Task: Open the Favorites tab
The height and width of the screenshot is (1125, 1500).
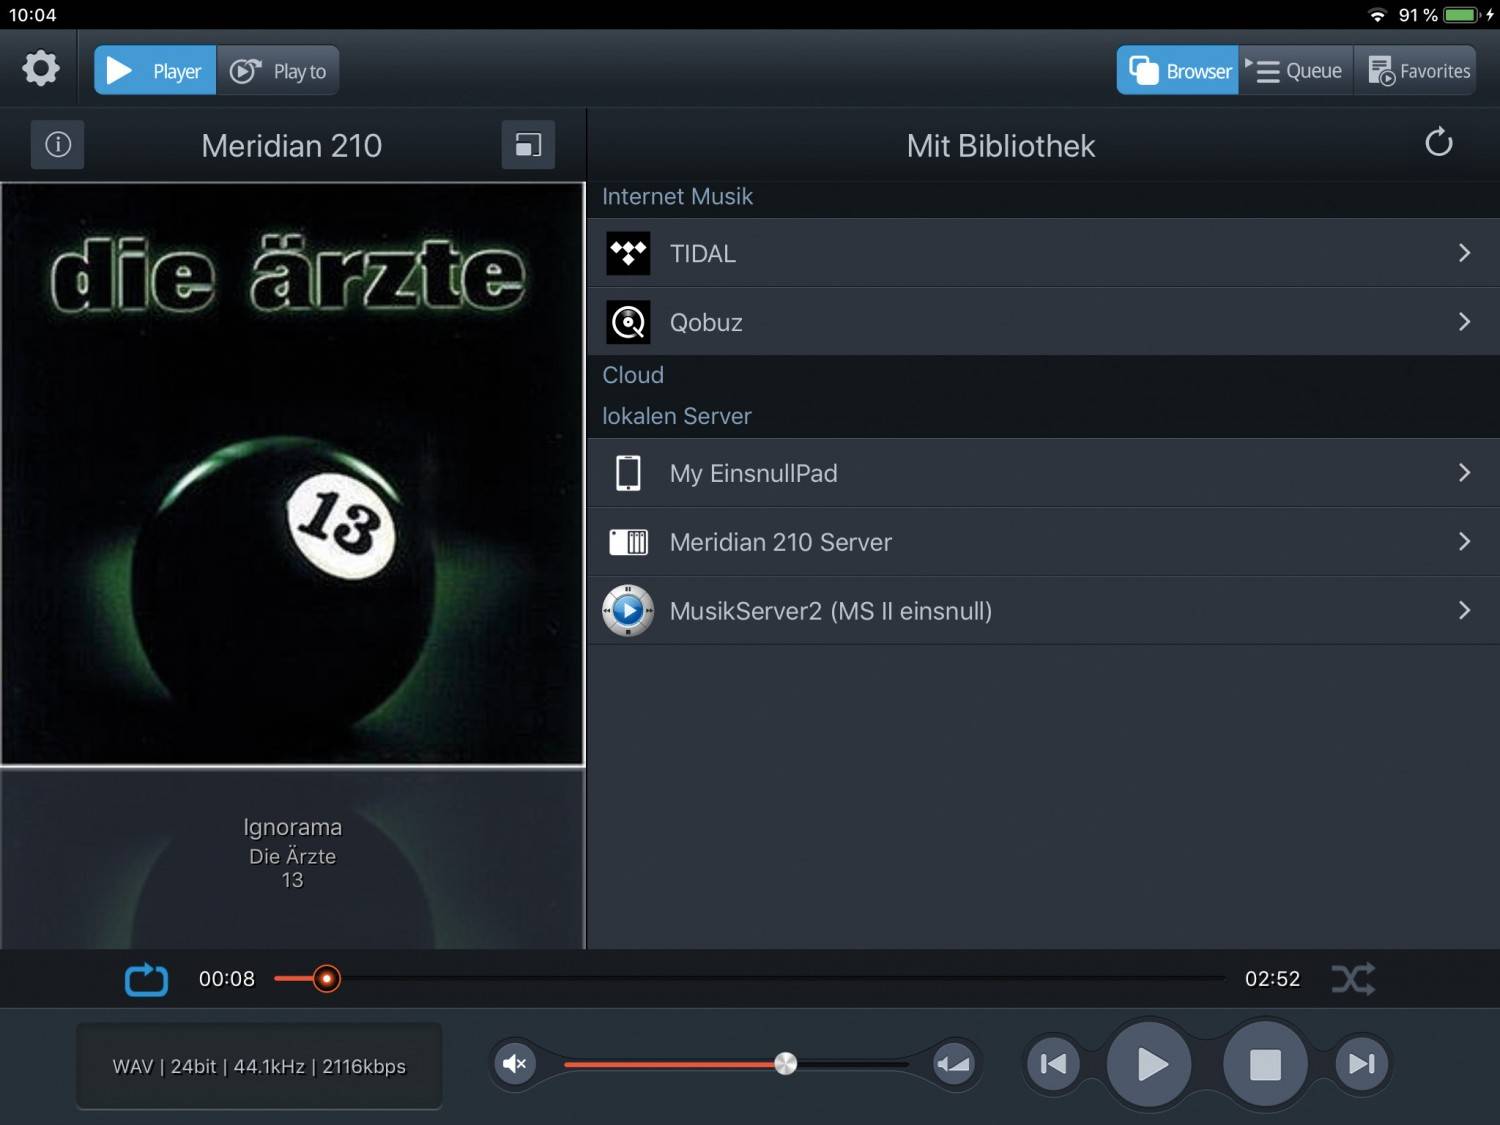Action: 1416,71
